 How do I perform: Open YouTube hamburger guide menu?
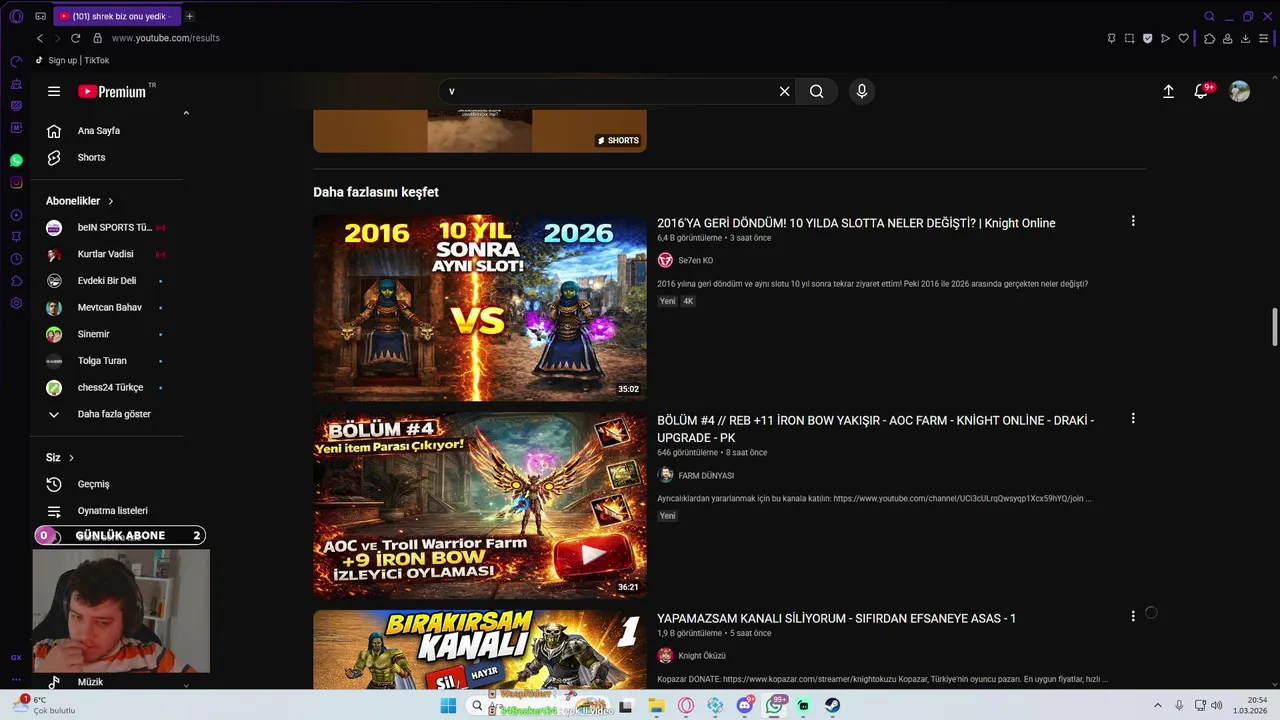54,91
